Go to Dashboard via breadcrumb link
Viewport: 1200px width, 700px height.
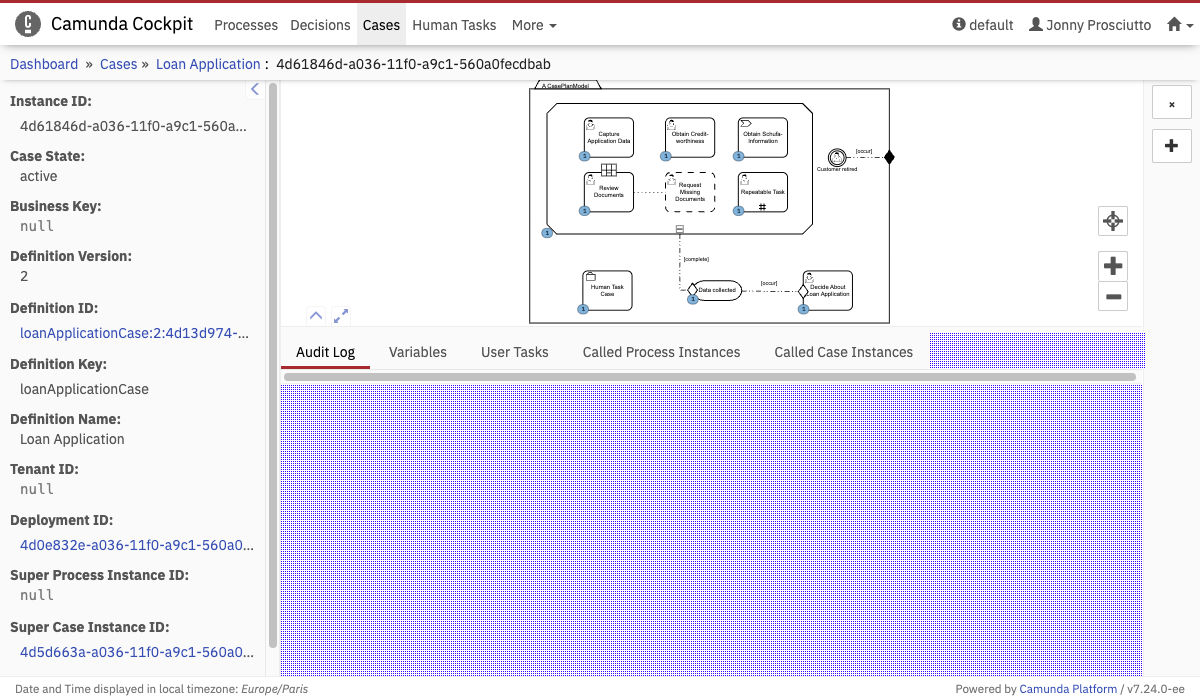point(44,64)
